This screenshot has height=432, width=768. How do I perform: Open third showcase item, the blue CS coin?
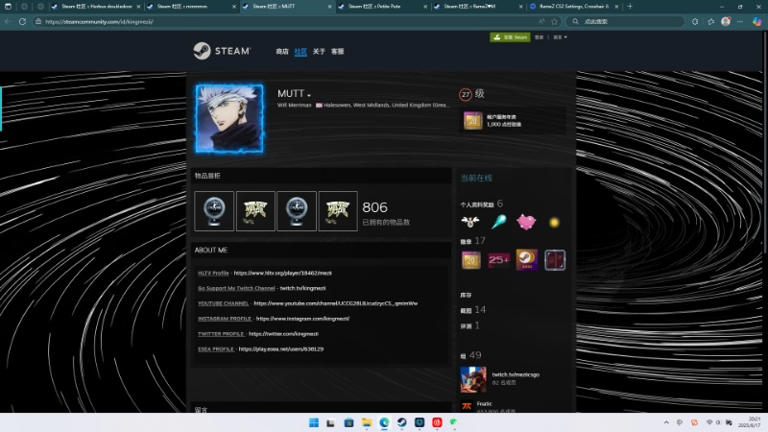pyautogui.click(x=297, y=211)
